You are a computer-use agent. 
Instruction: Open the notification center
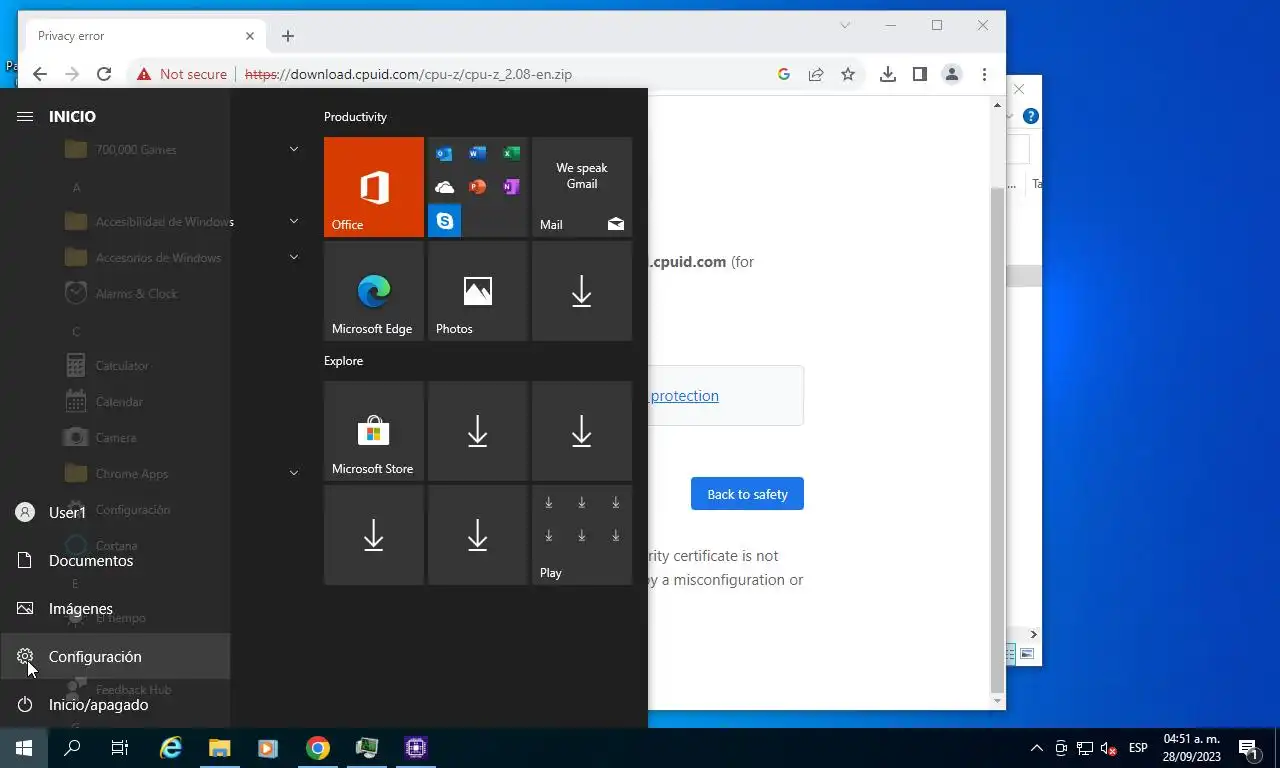click(1249, 748)
